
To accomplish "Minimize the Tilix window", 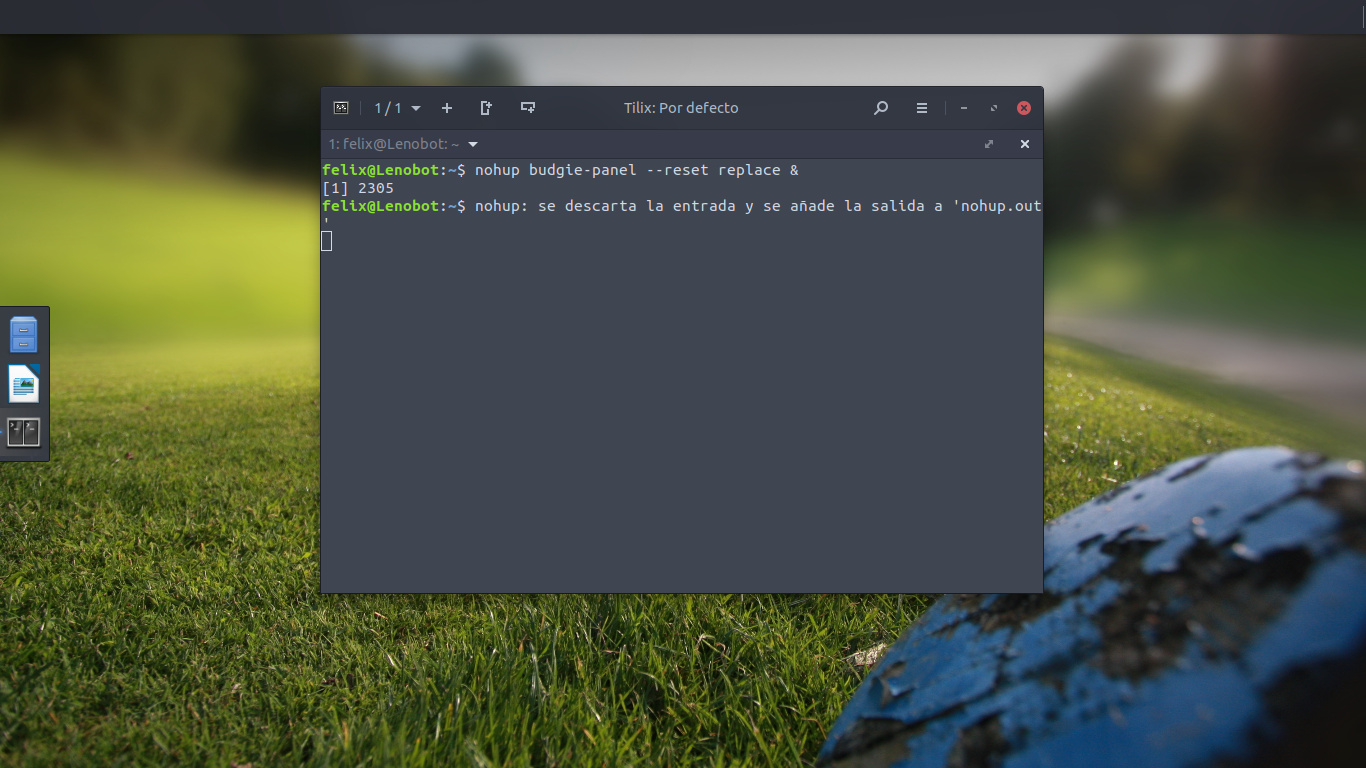I will 964,108.
